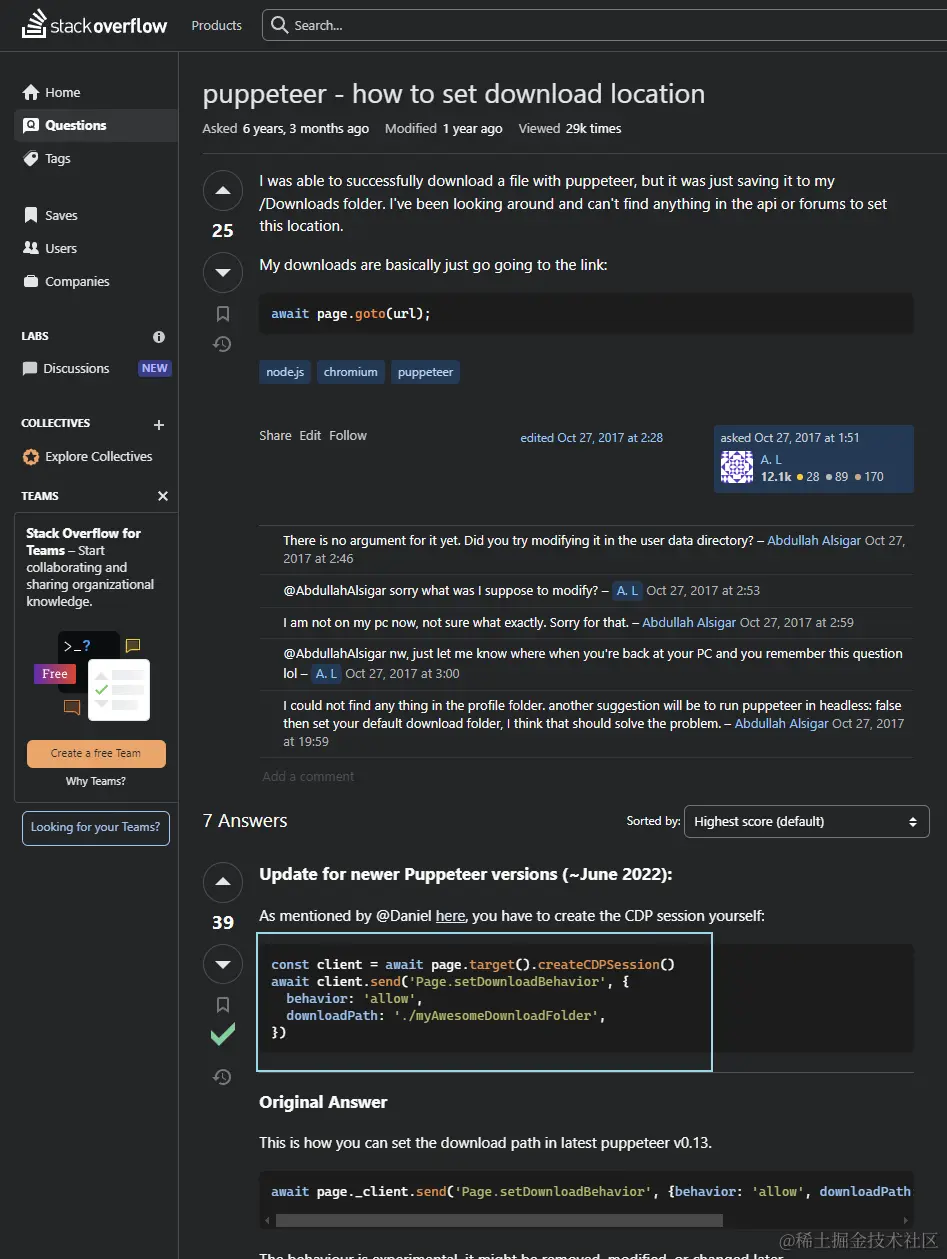Open the Why Teams? link
Screen dimensions: 947x1259
pyautogui.click(x=96, y=781)
